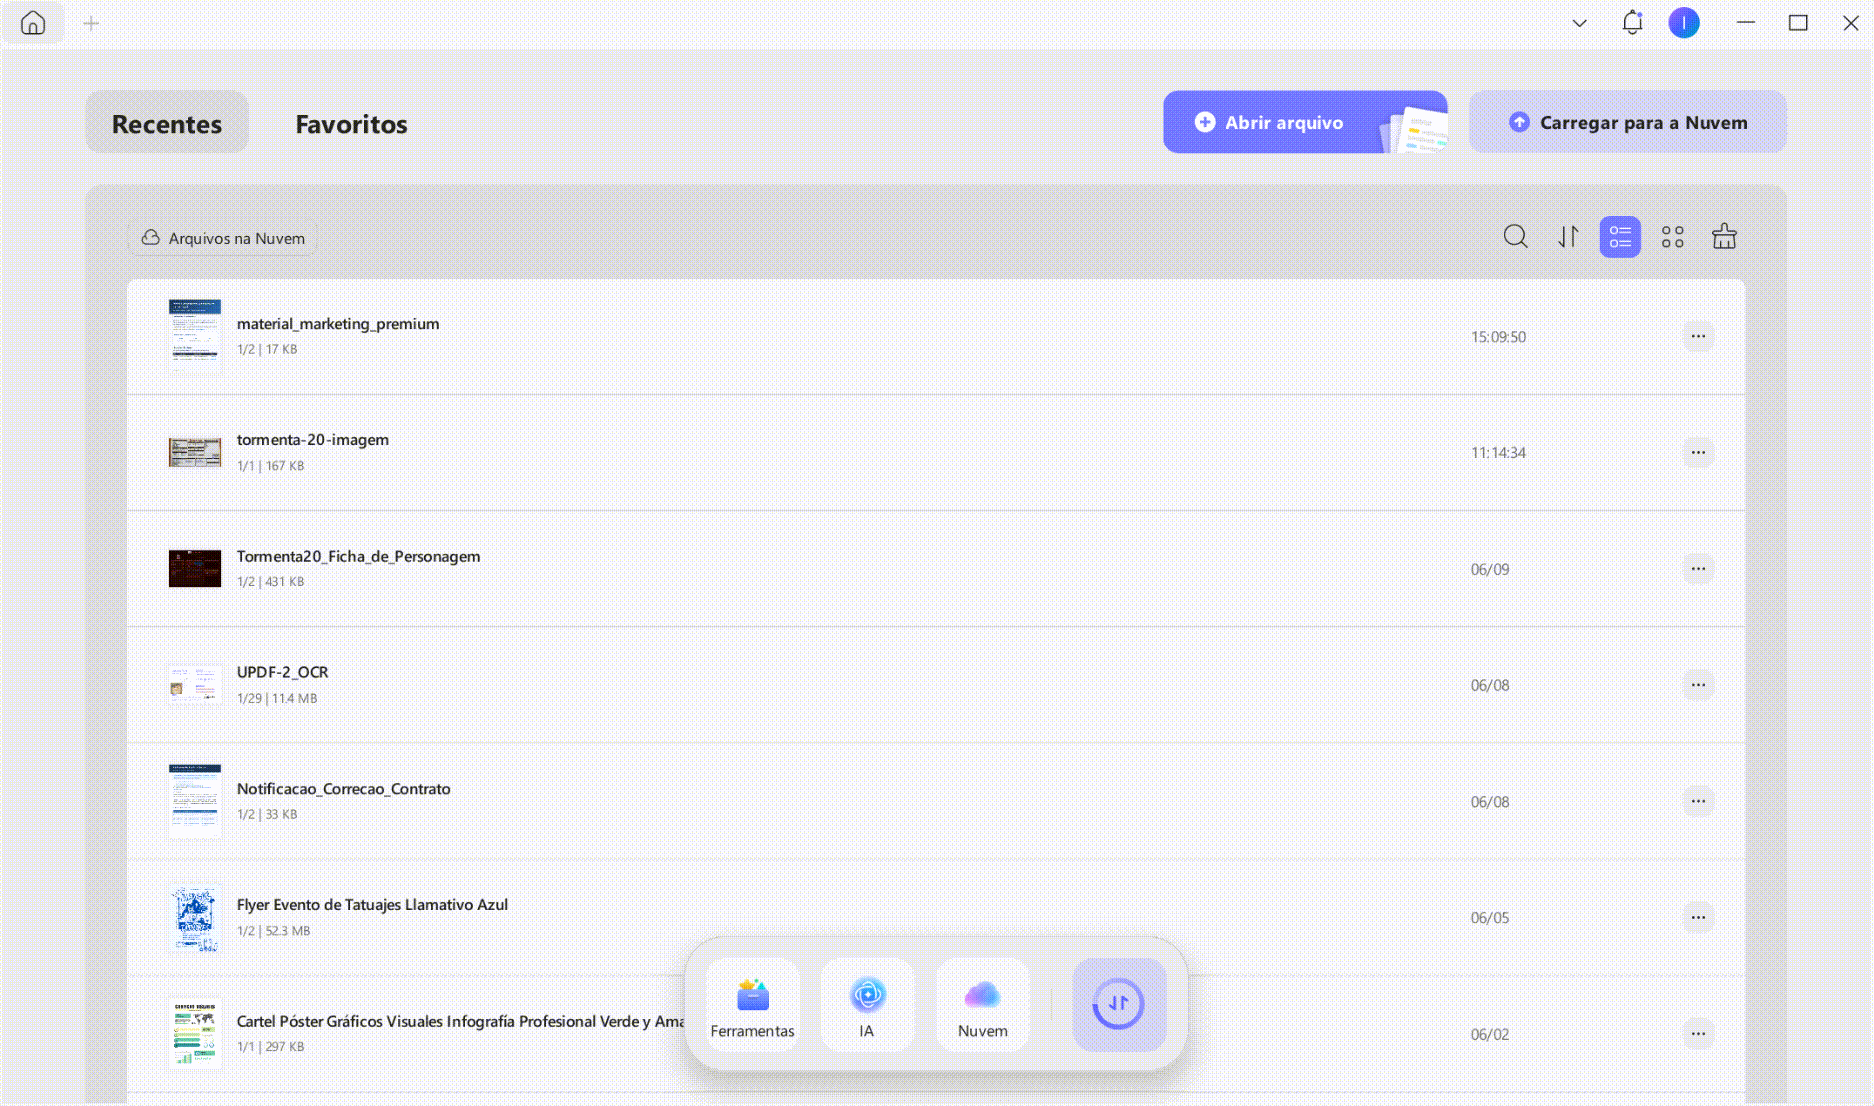Click the '1/1 | 167 KB' file info

(271, 466)
